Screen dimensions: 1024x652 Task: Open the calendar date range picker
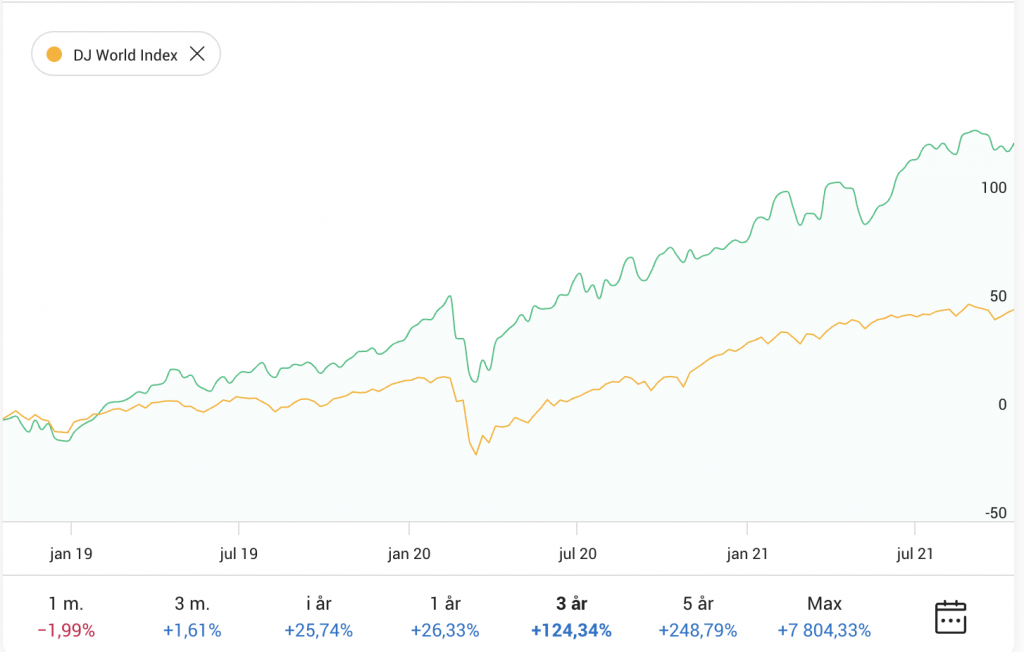click(x=949, y=616)
